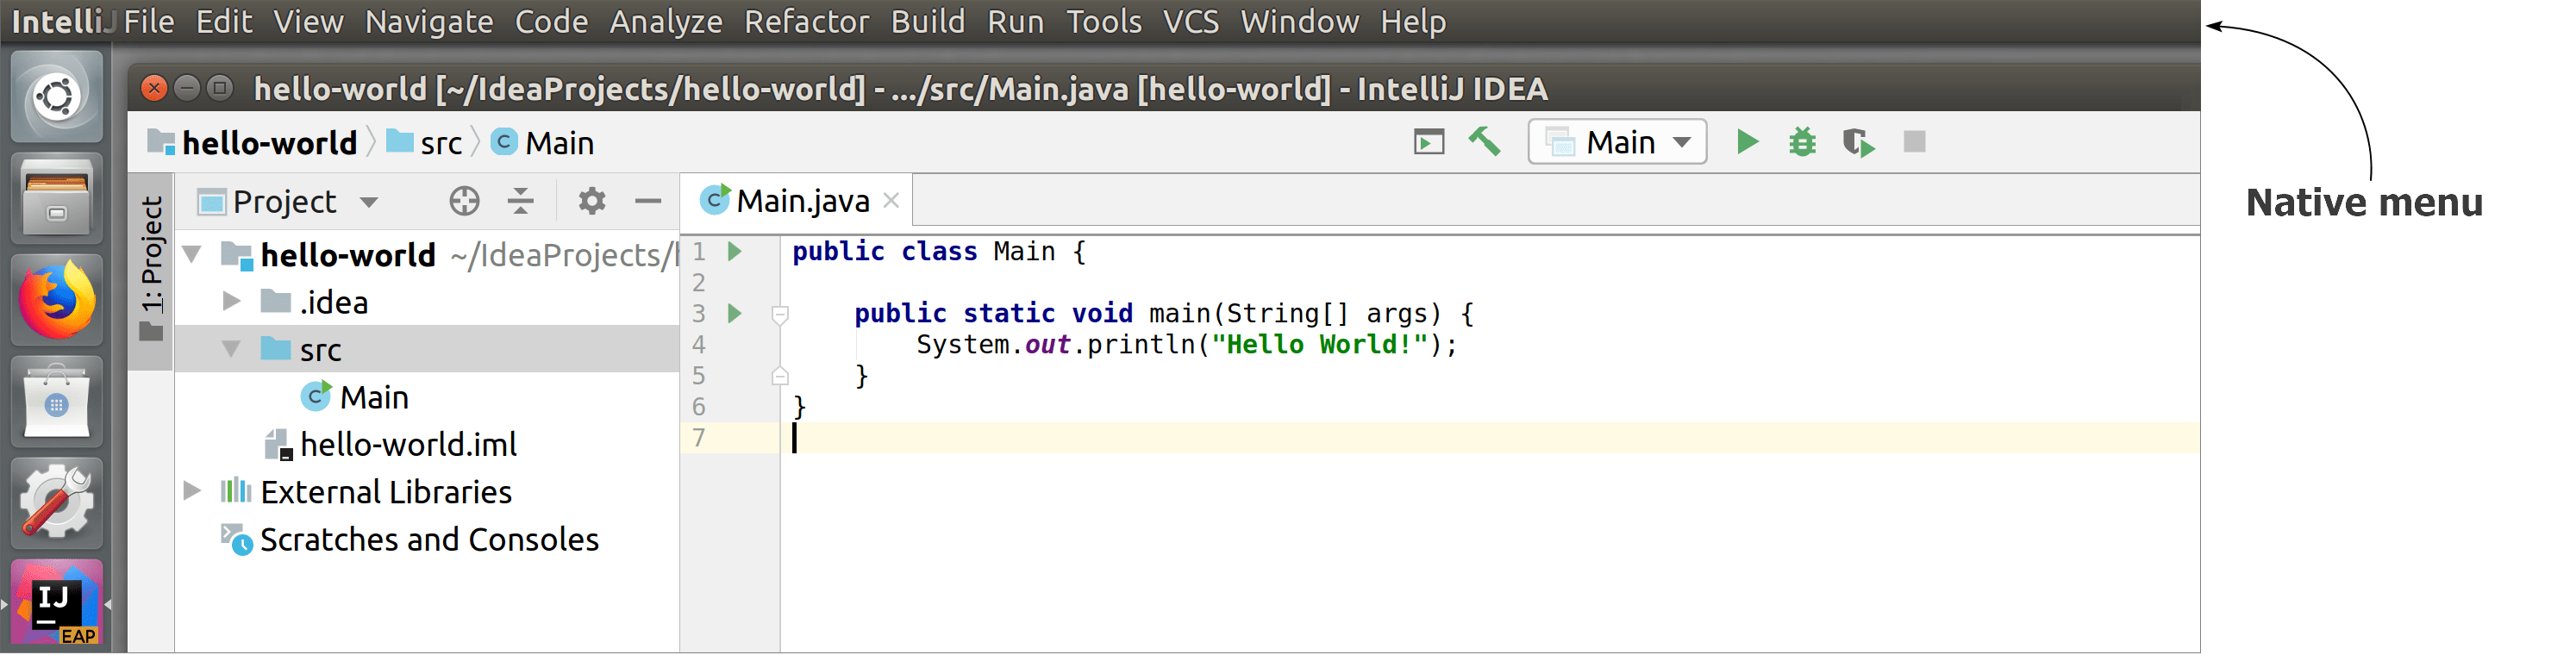
Task: Click src in the navigation breadcrumb
Action: [425, 143]
